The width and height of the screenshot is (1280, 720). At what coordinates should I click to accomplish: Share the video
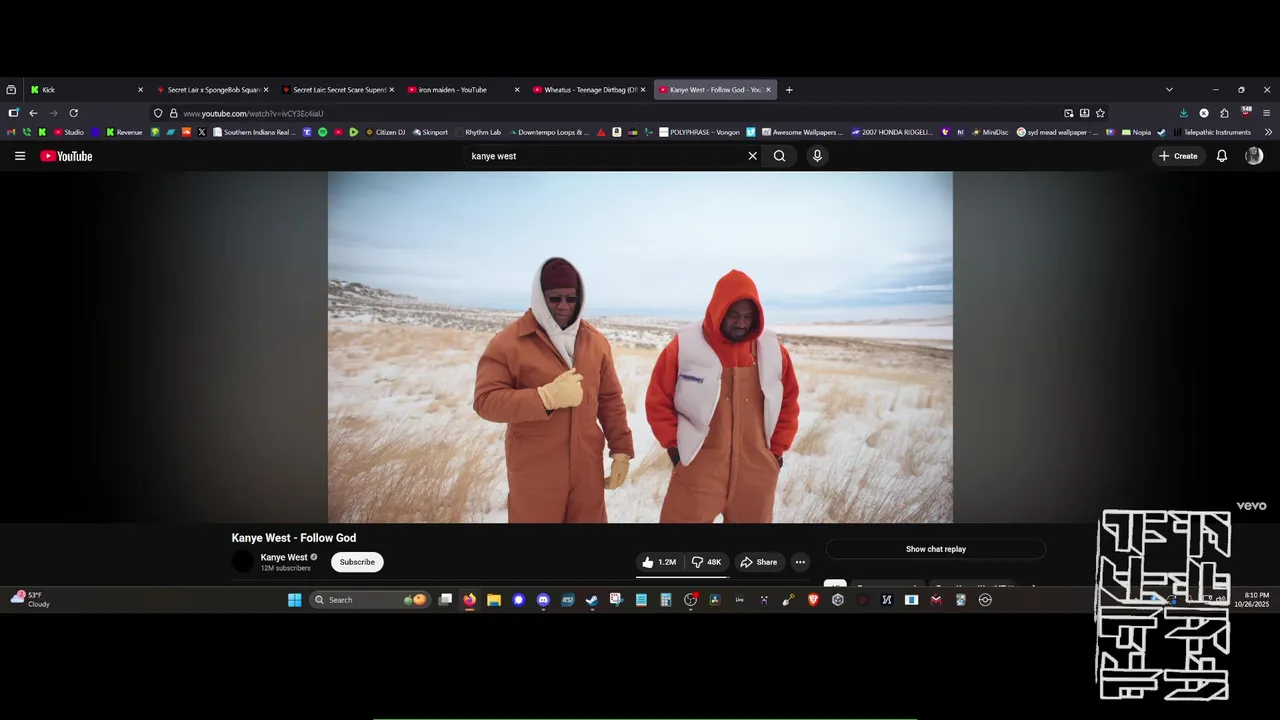tap(759, 562)
